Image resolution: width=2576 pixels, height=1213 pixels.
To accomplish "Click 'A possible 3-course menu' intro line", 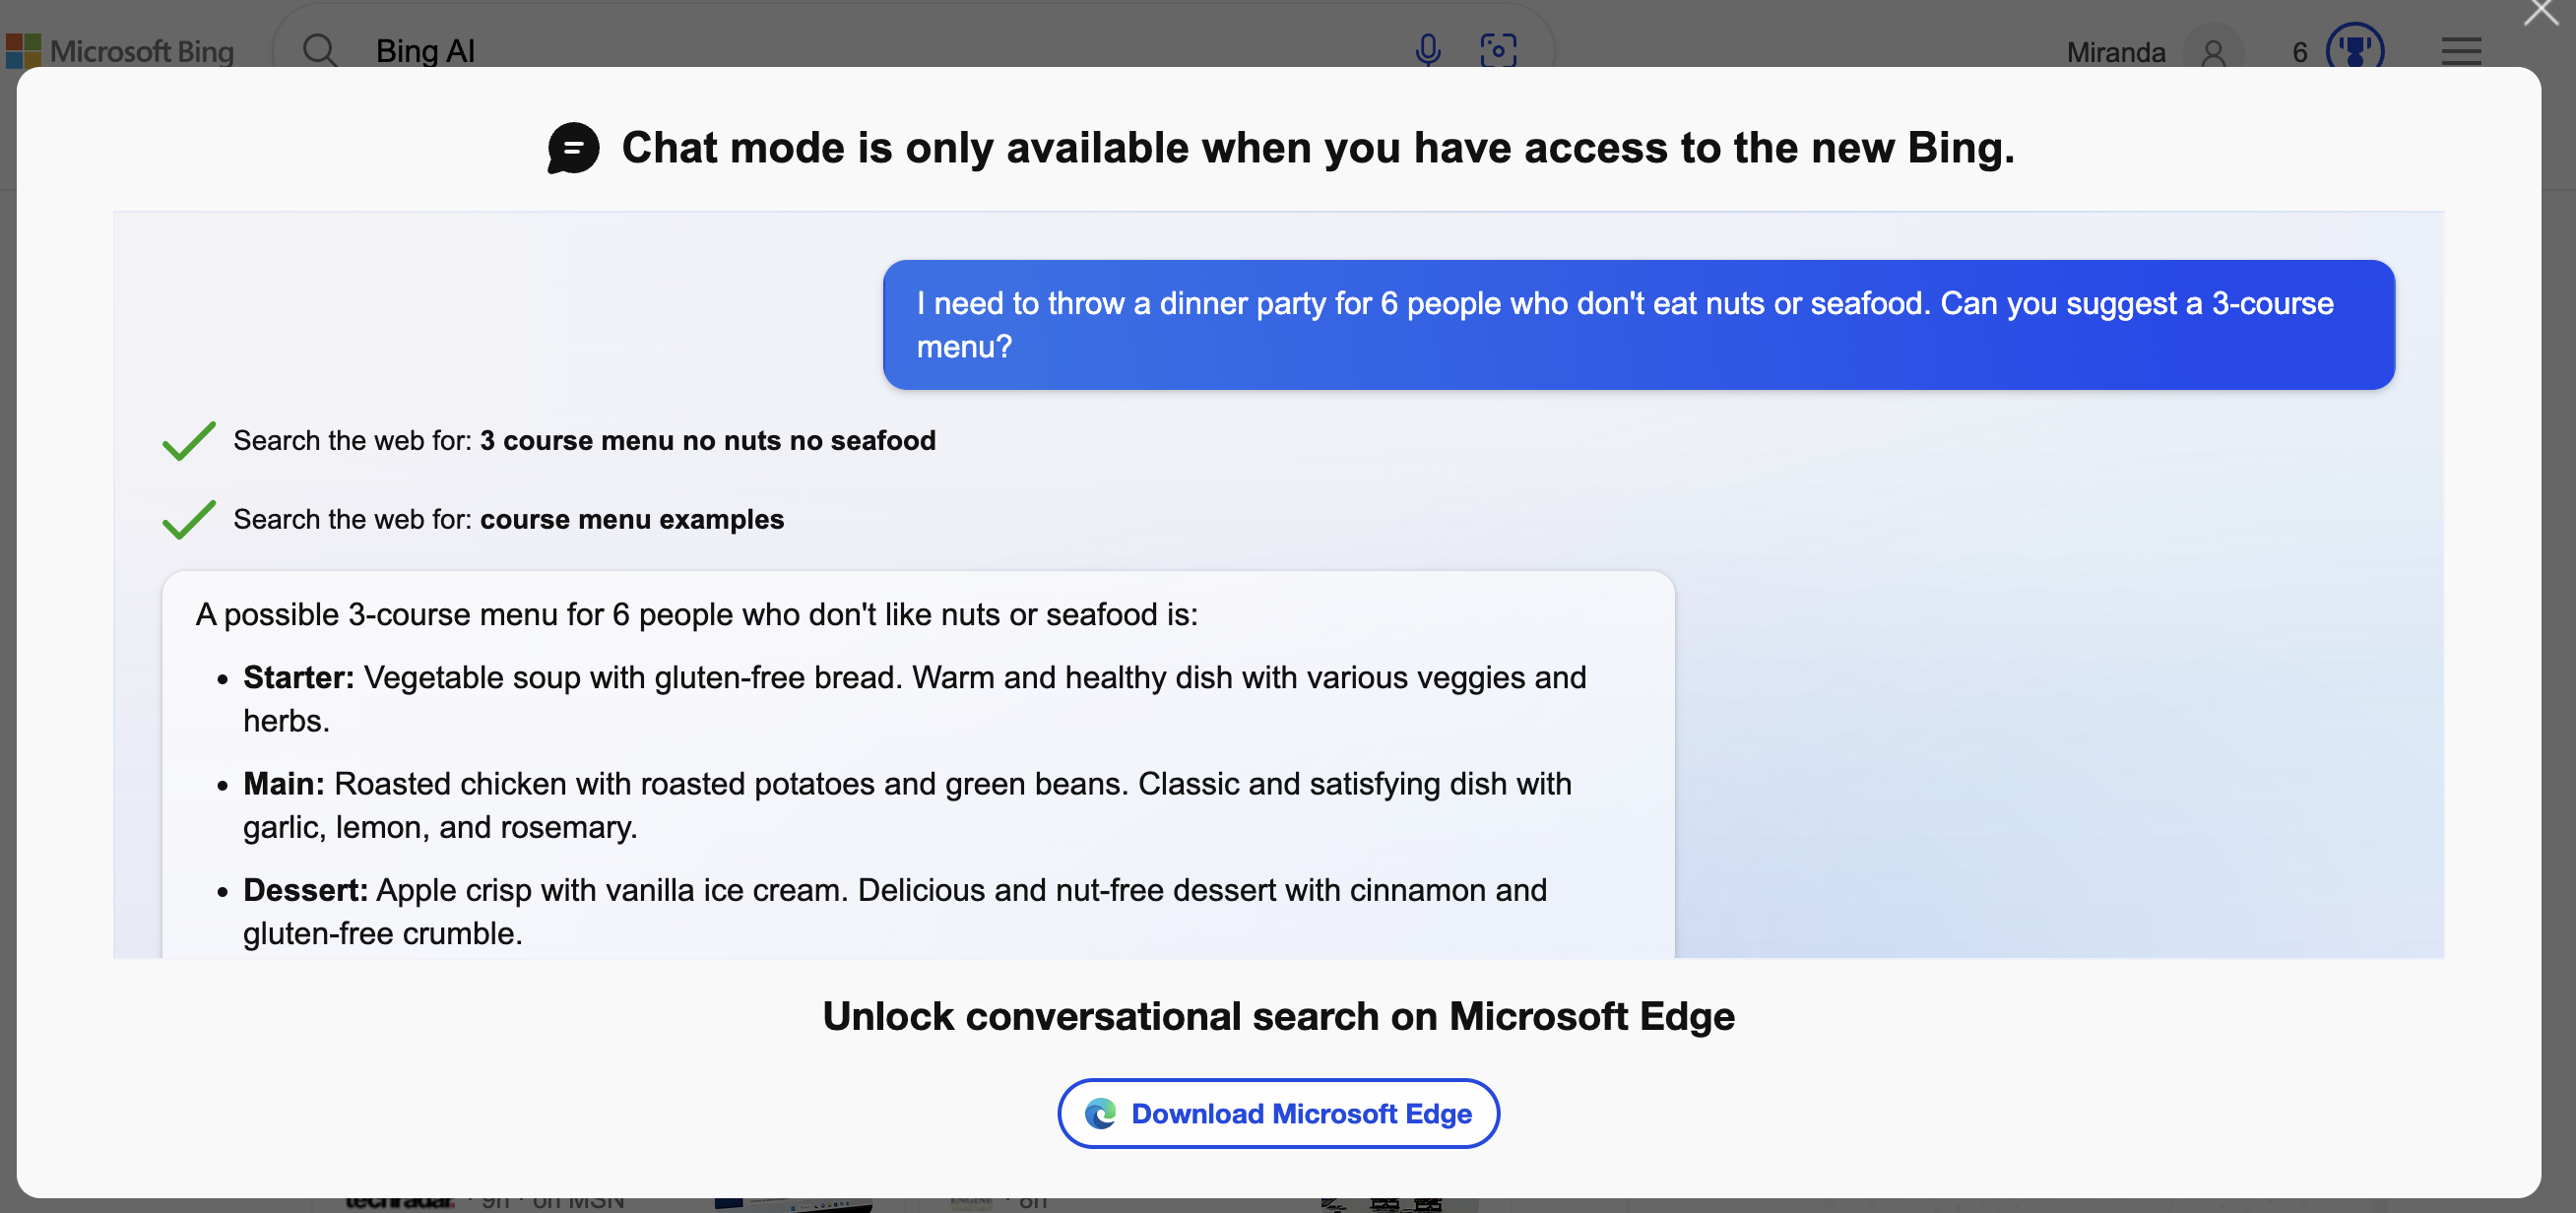I will tap(697, 614).
